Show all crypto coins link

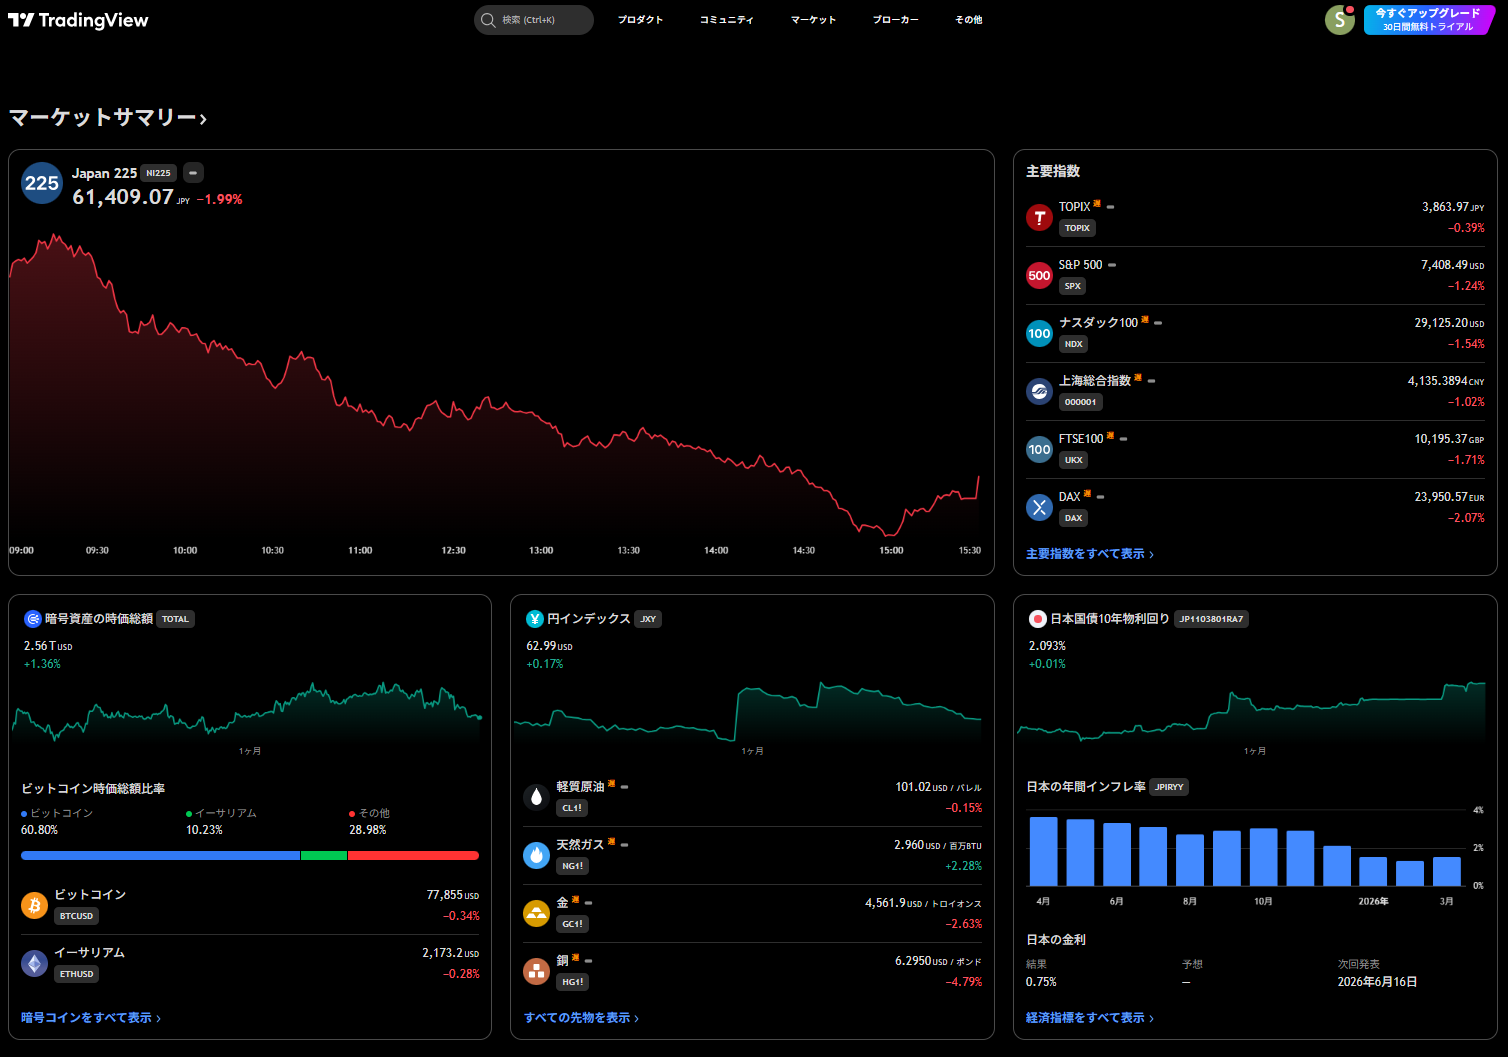(x=91, y=1018)
